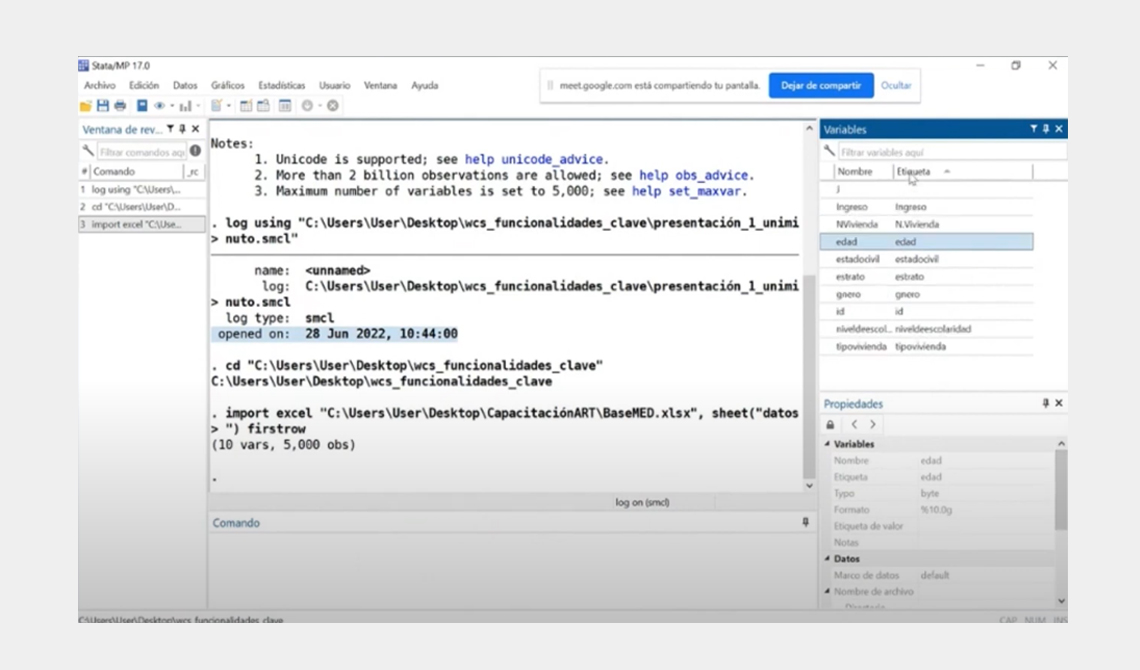Screen dimensions: 1140x670
Task: Go to previous variable arrow in Propiedades
Action: point(854,424)
